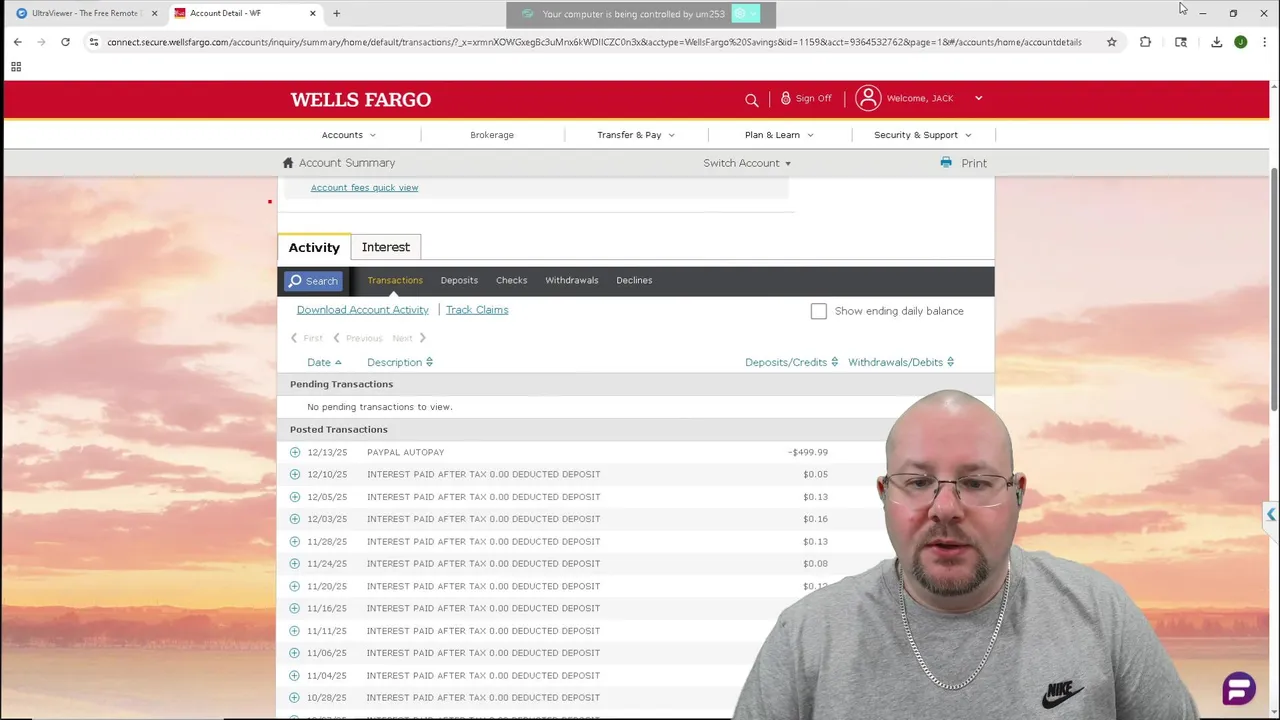Expand the 12/10/25 interest paid transaction
Viewport: 1280px width, 720px height.
pos(295,474)
